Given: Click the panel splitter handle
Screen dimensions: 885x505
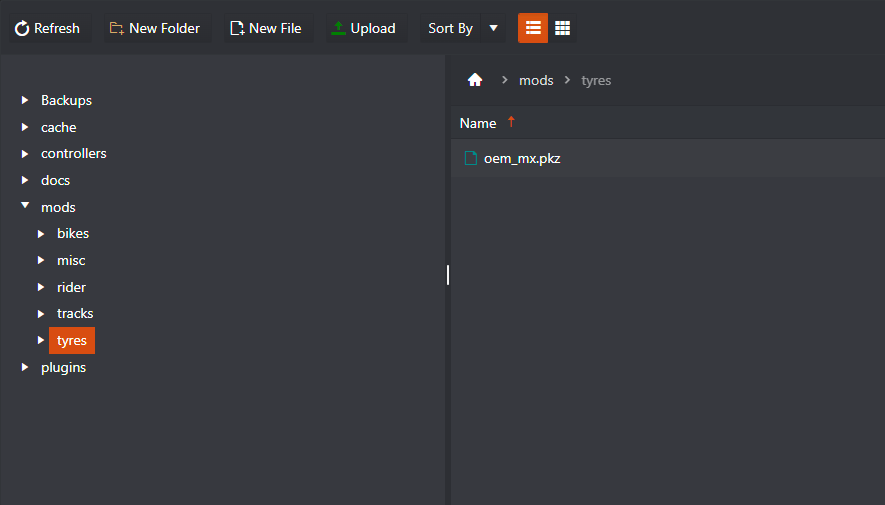Looking at the screenshot, I should coord(448,275).
